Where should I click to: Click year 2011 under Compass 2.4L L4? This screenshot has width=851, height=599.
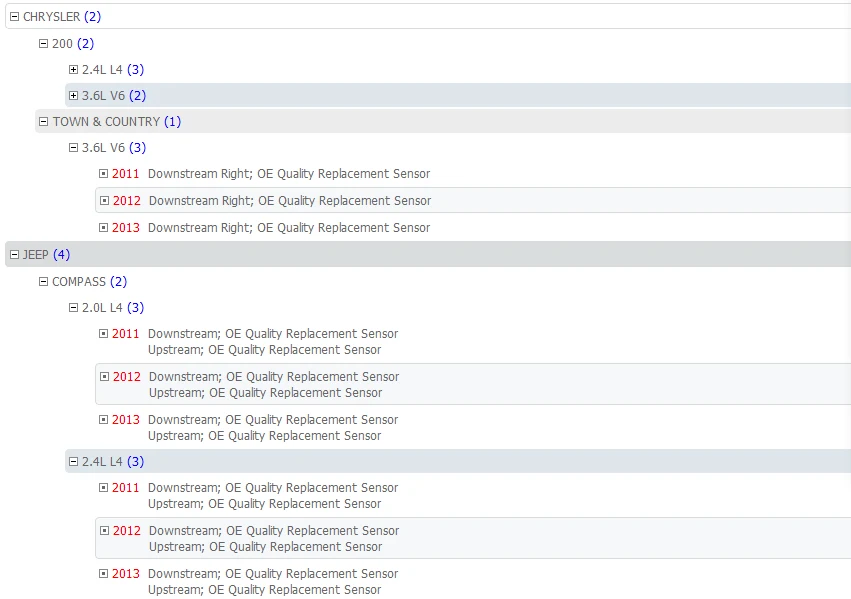(125, 488)
